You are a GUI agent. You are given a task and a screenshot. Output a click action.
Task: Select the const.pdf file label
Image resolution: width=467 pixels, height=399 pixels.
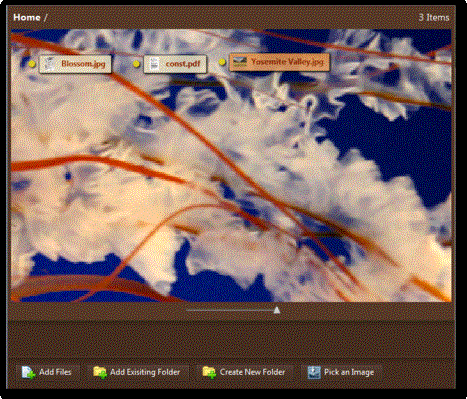click(183, 64)
